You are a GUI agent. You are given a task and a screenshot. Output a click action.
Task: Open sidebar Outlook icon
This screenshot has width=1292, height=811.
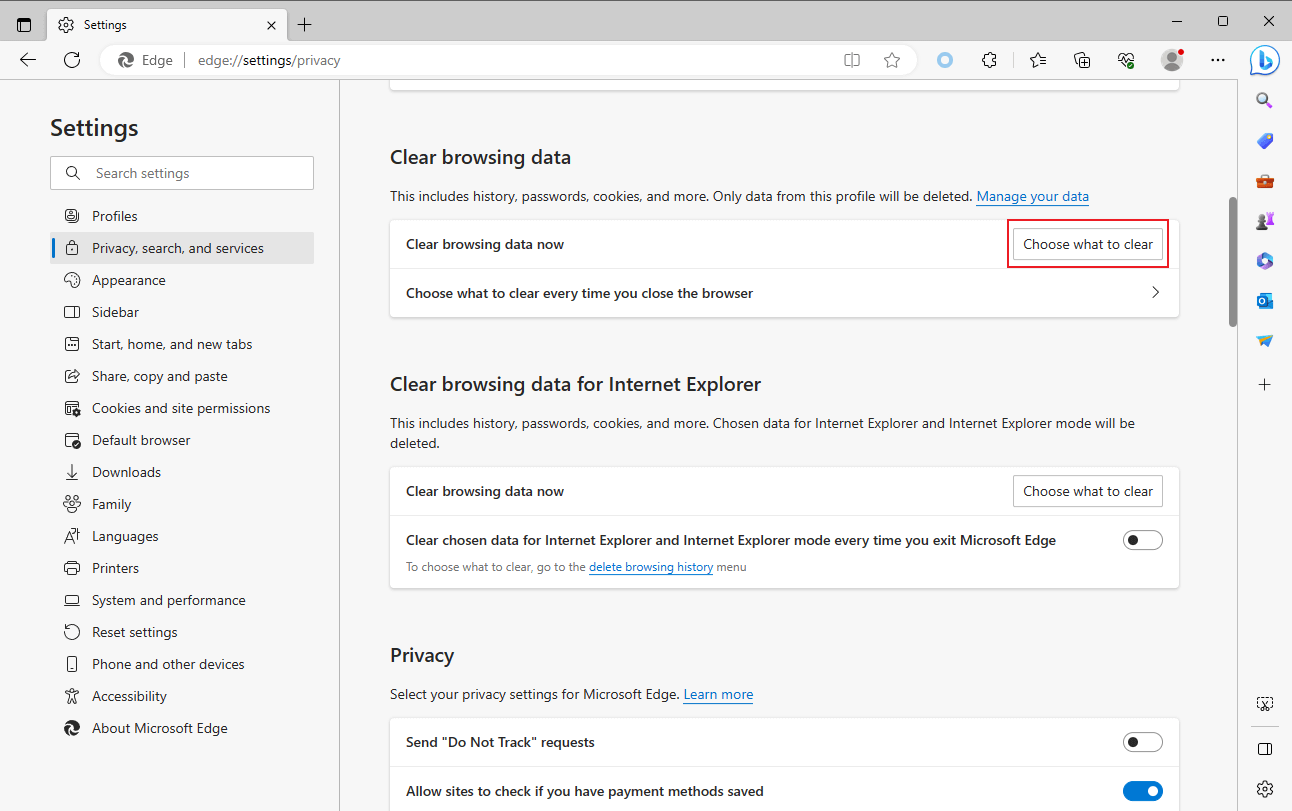click(x=1265, y=301)
